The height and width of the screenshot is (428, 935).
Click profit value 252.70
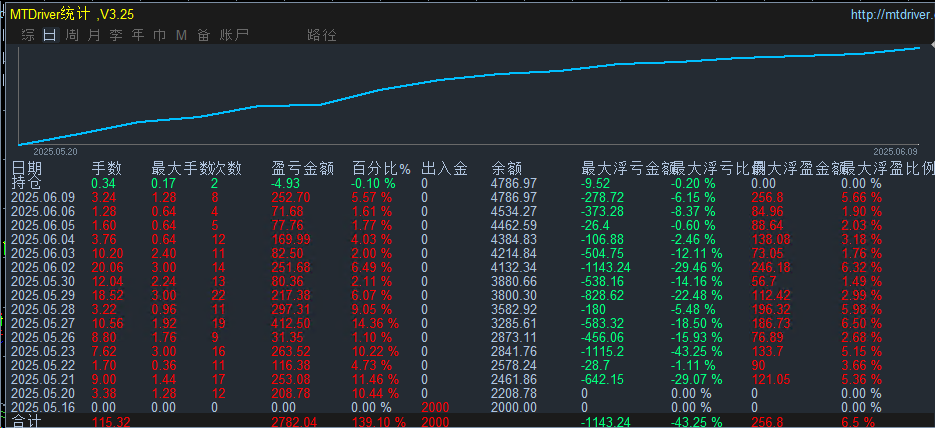coord(290,197)
